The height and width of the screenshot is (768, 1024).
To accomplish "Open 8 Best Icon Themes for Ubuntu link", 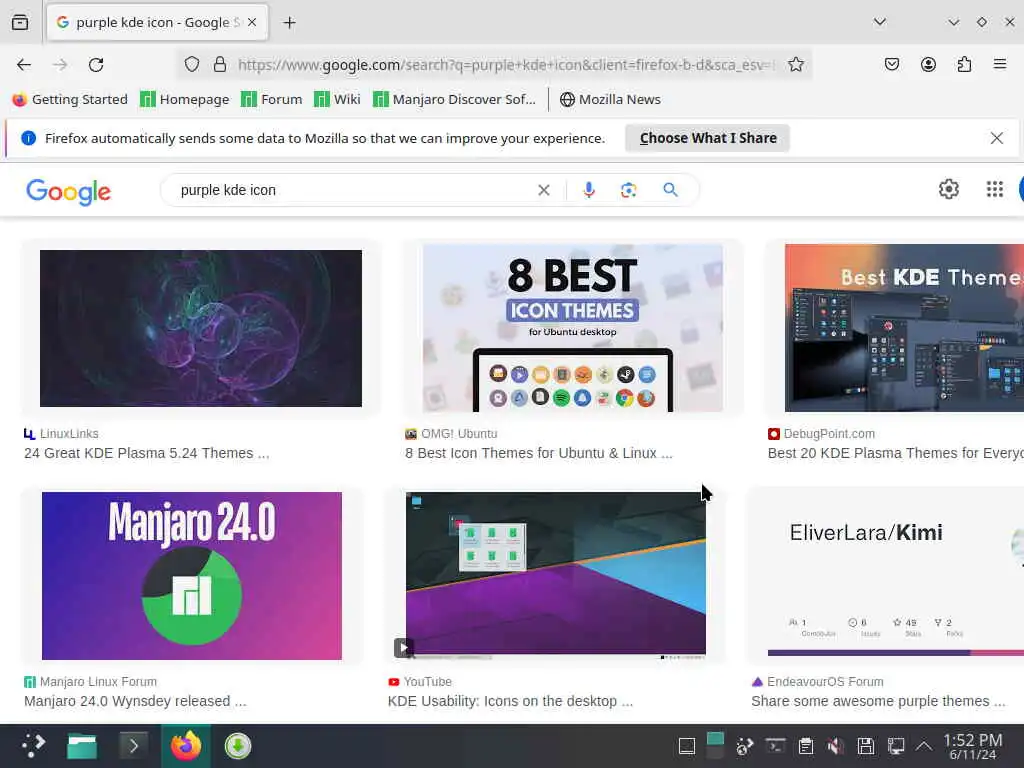I will point(538,453).
